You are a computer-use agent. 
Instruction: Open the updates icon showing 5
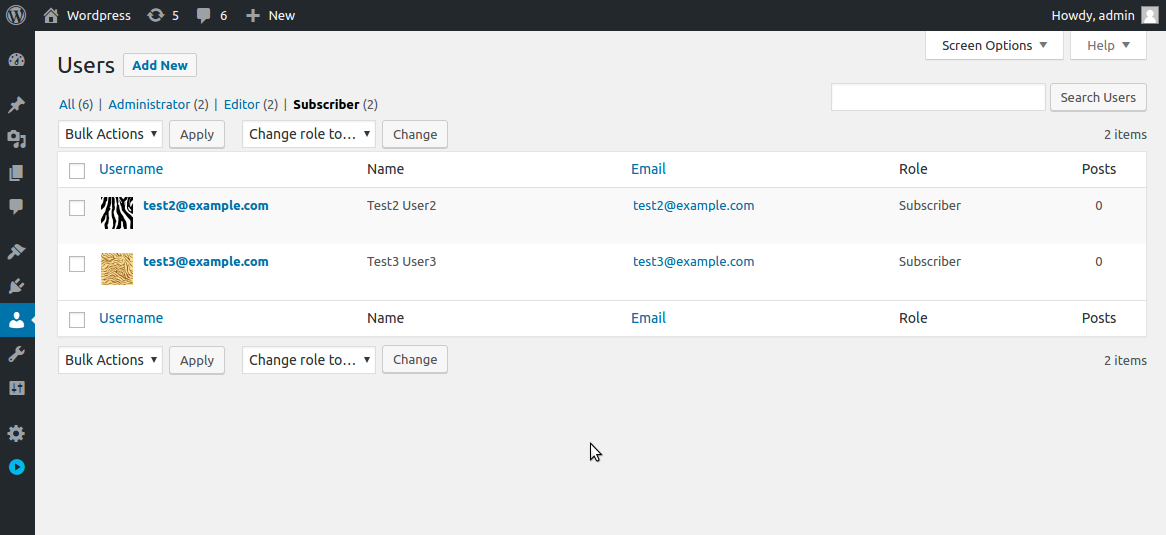[163, 15]
